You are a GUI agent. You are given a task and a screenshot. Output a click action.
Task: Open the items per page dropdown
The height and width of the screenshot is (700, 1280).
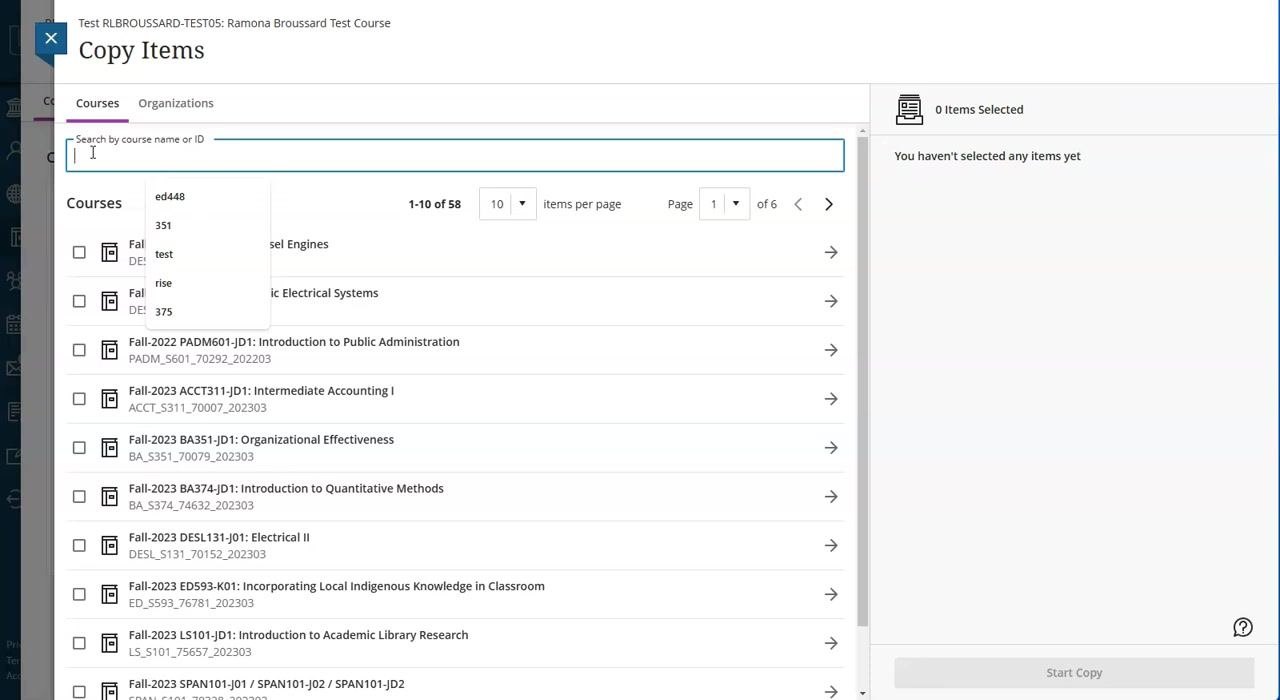(x=507, y=204)
